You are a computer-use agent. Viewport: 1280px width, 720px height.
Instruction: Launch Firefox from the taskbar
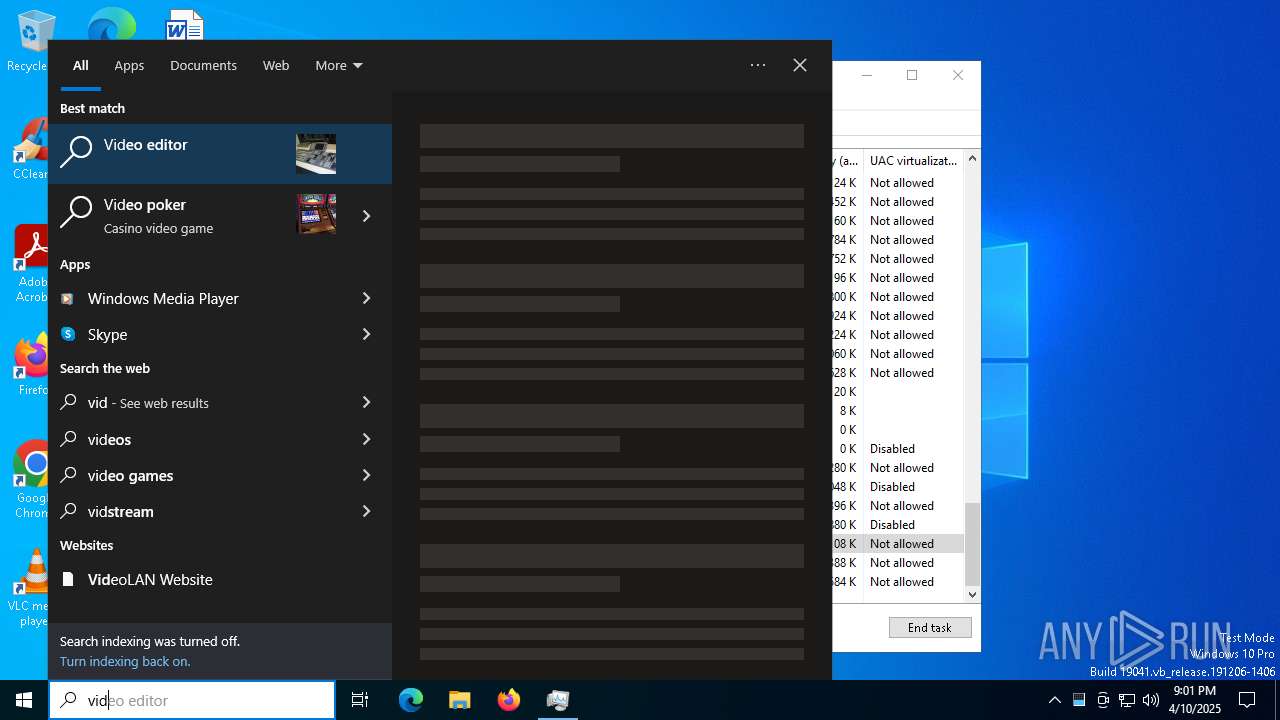509,700
